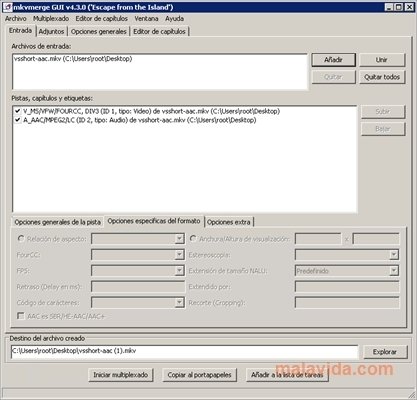The image size is (417, 400).
Task: Click the Iniciar multiplexado button
Action: 121,375
